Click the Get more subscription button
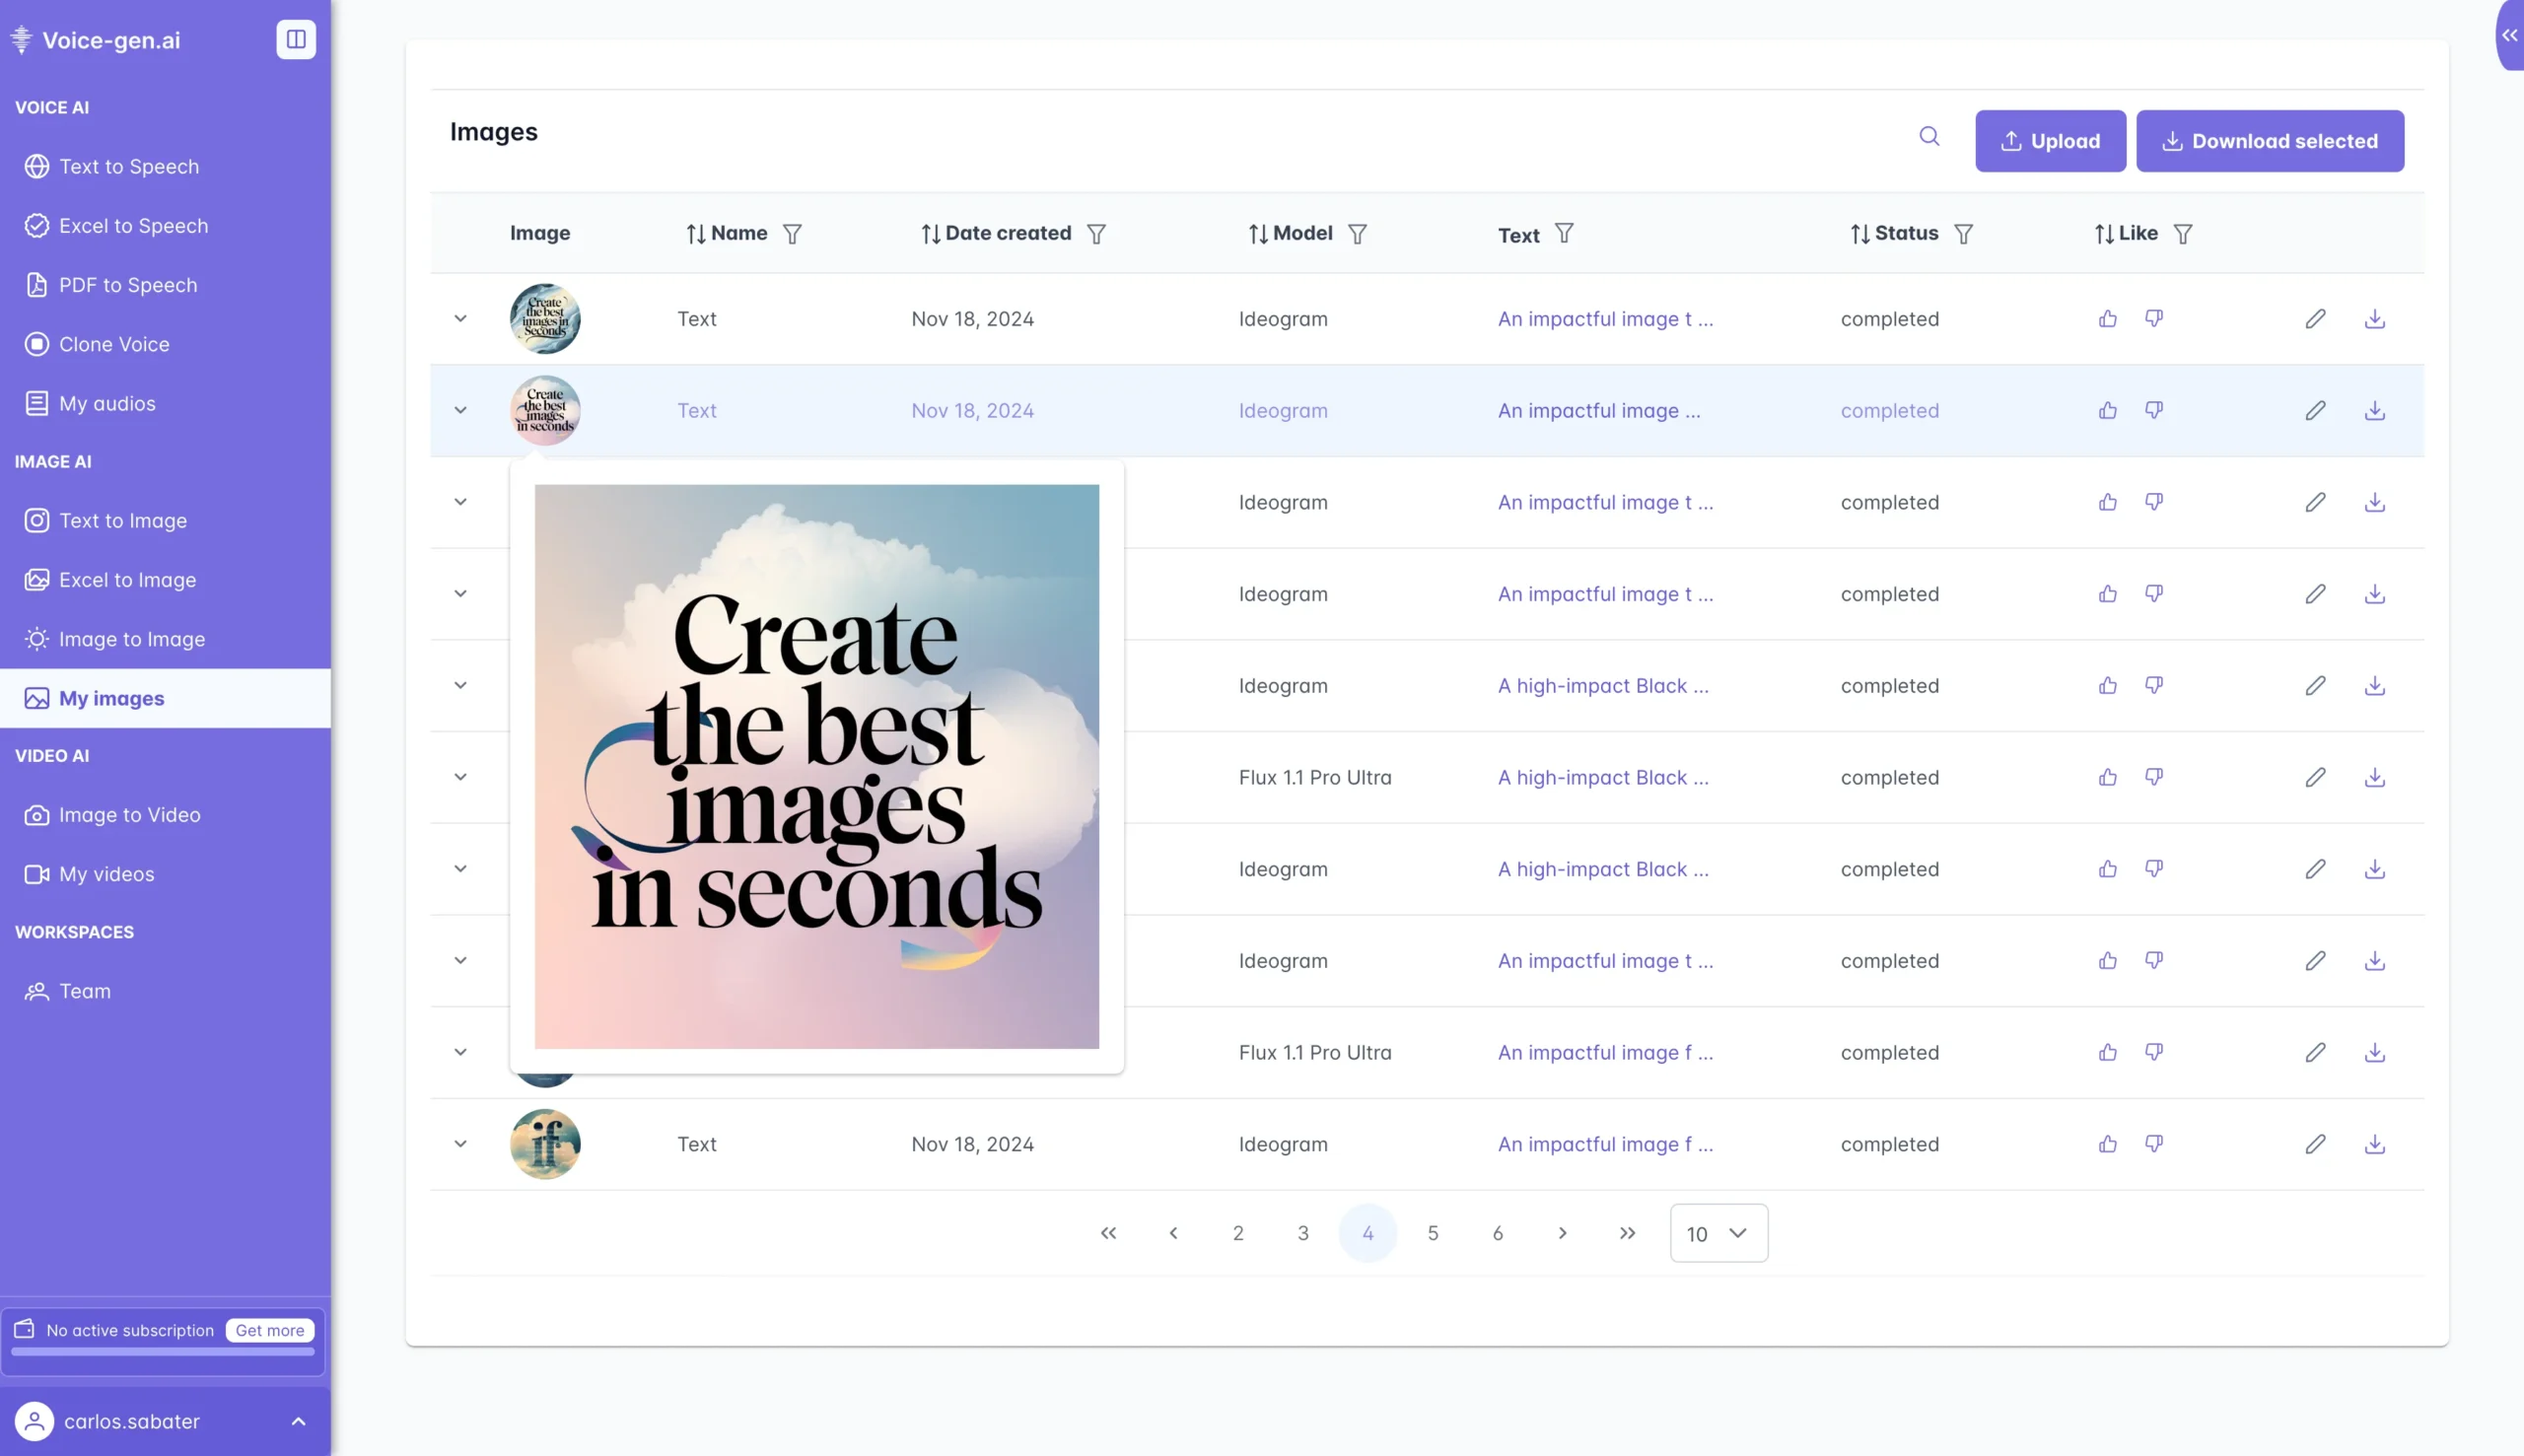The height and width of the screenshot is (1456, 2524). [269, 1330]
